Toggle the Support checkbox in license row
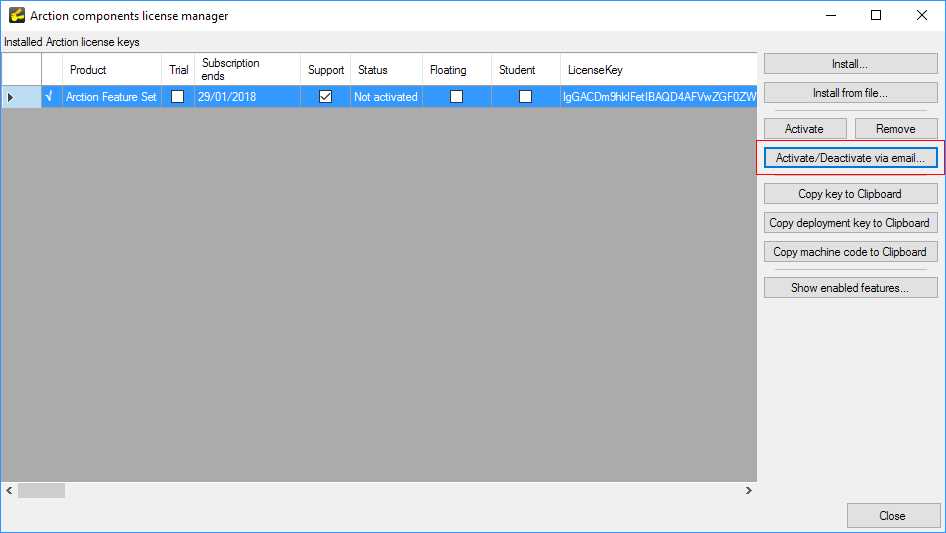 pyautogui.click(x=325, y=97)
